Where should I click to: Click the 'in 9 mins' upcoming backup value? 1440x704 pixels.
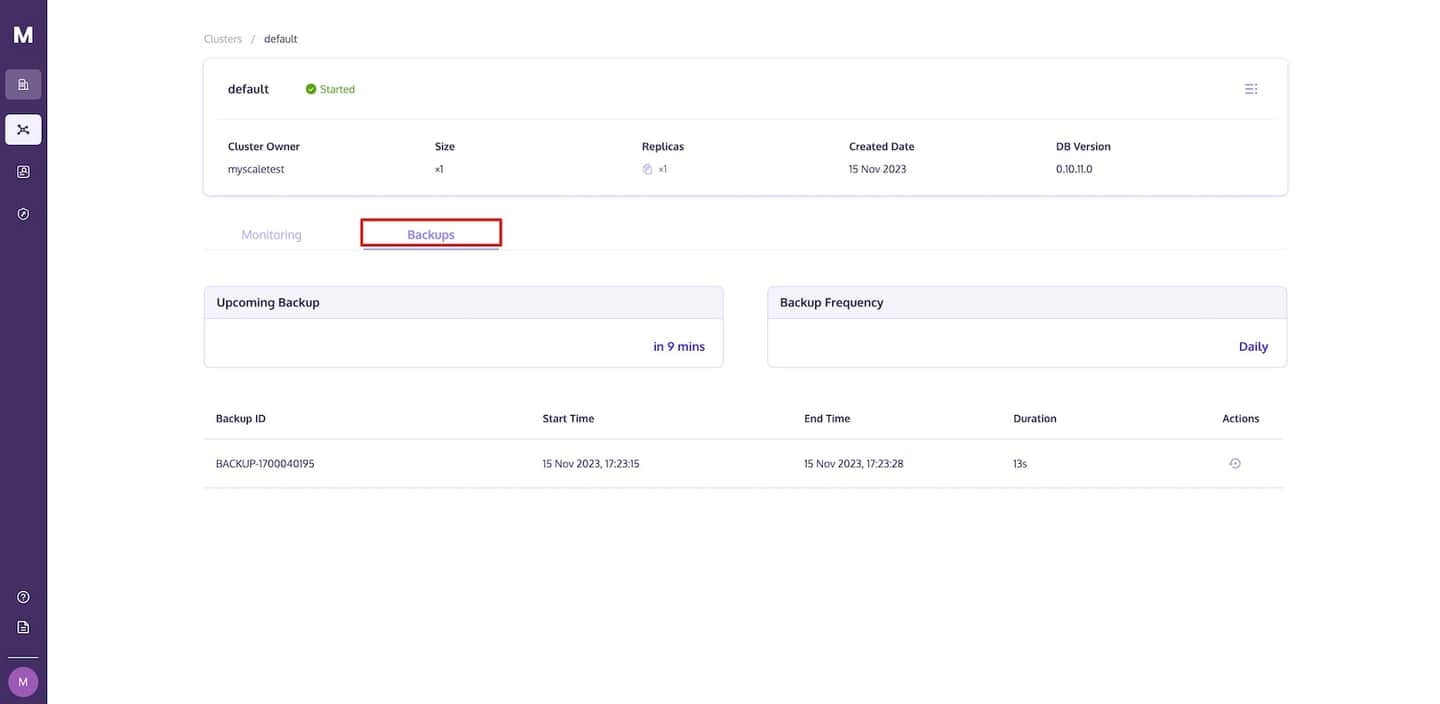click(679, 346)
